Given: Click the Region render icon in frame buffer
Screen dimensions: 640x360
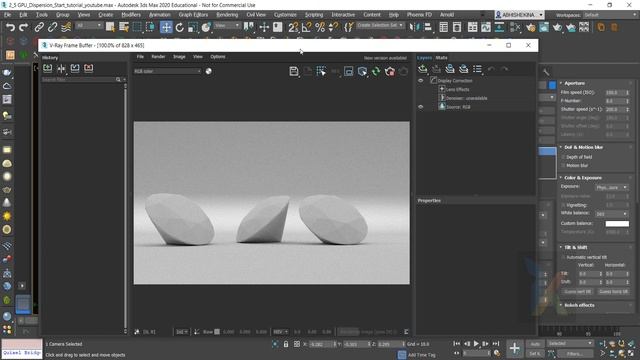Looking at the screenshot, I should coord(321,71).
